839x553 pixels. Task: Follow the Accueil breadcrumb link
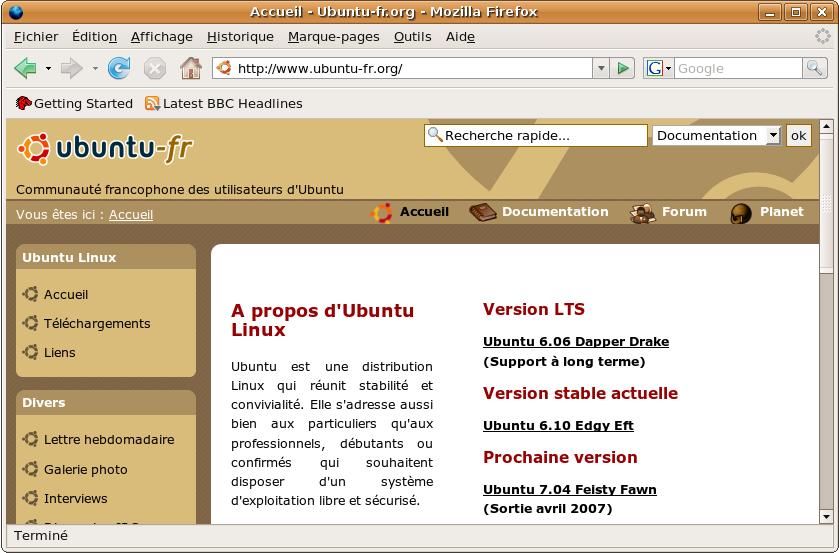(131, 215)
